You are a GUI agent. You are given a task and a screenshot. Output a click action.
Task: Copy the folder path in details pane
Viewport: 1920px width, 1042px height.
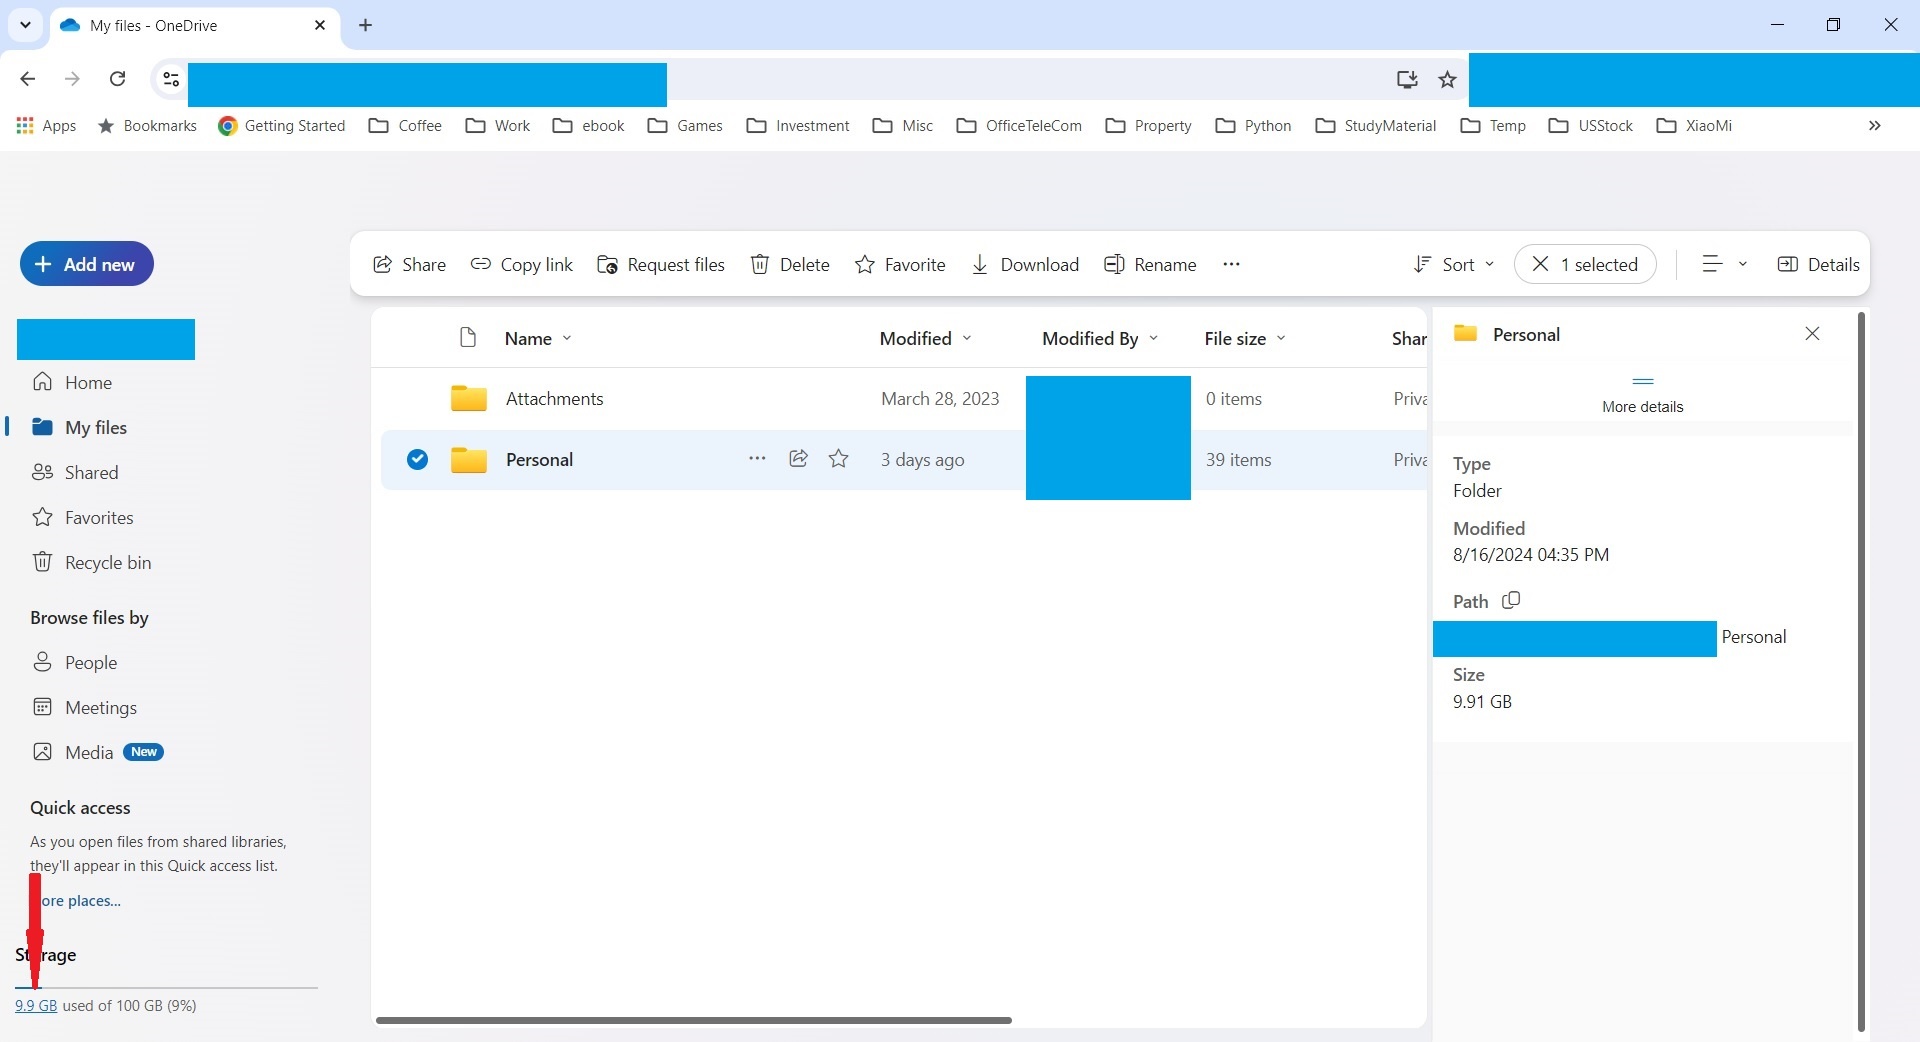click(1511, 600)
